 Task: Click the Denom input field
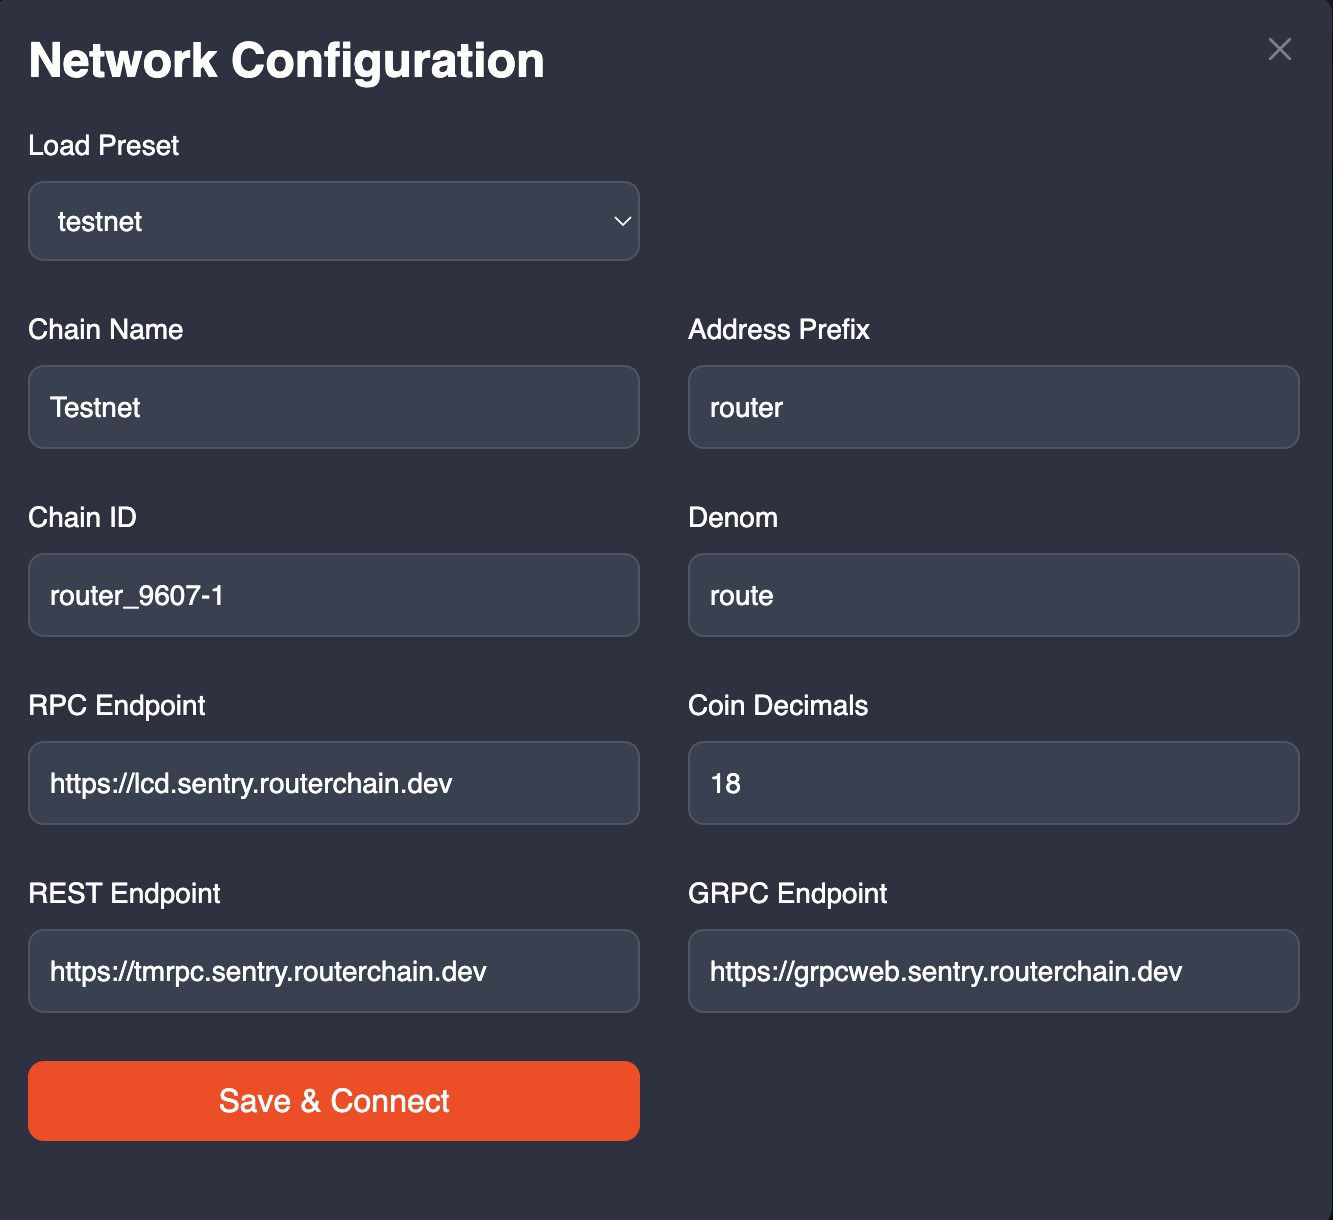(x=994, y=595)
